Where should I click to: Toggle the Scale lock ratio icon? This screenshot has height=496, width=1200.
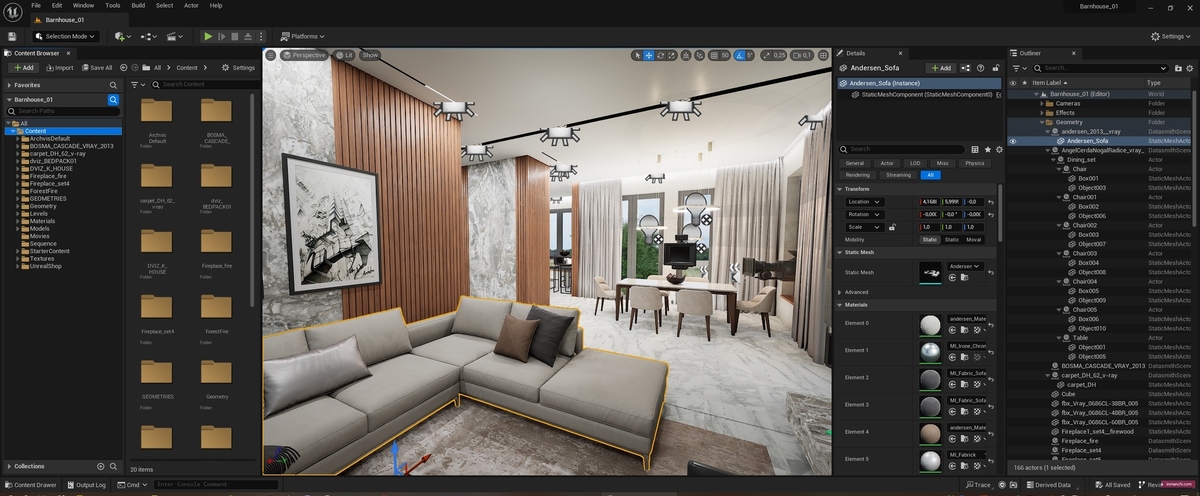tap(891, 227)
